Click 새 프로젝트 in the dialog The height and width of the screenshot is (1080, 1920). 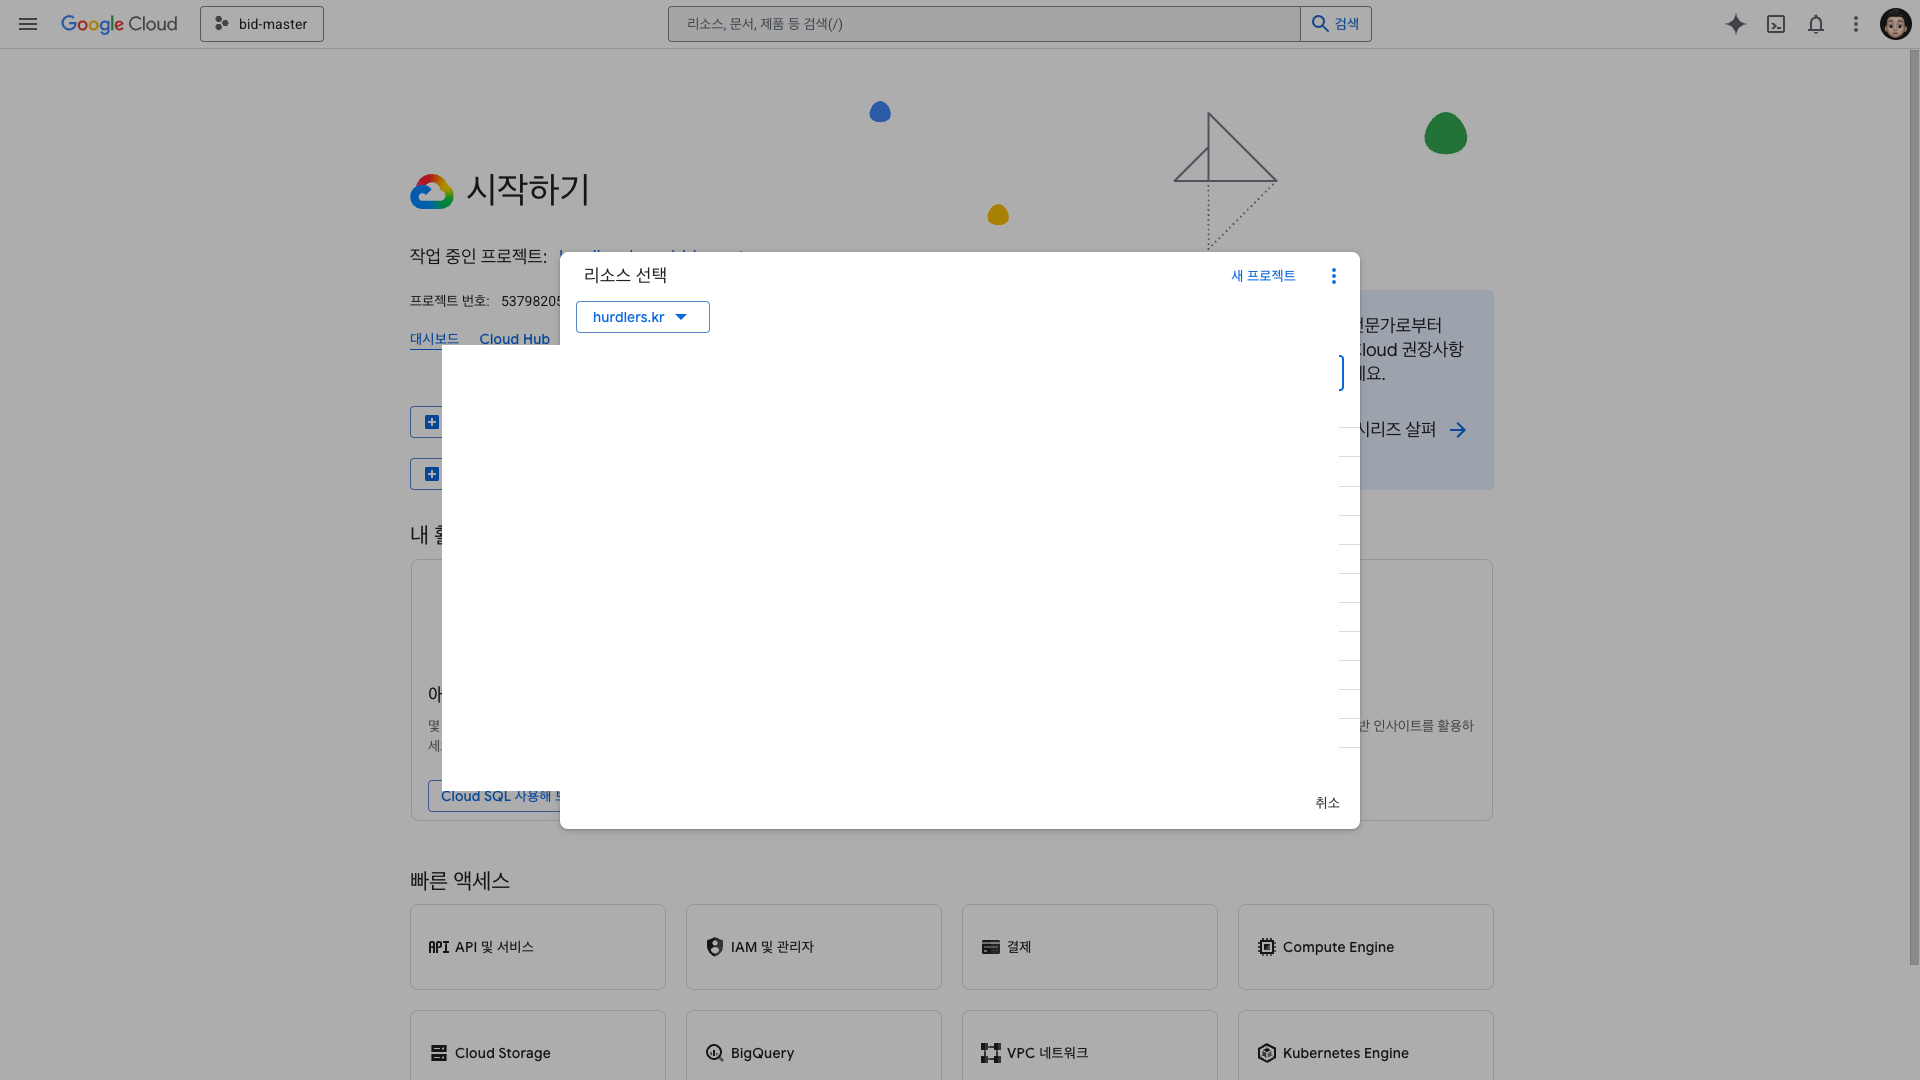point(1263,276)
